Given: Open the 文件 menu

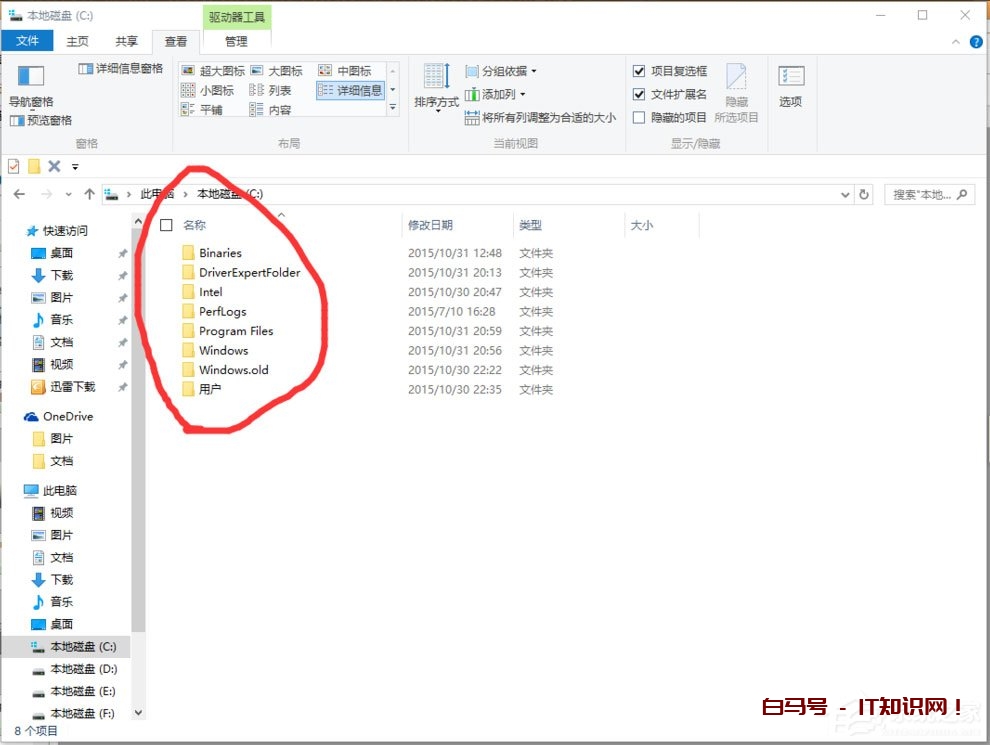Looking at the screenshot, I should click(x=28, y=41).
